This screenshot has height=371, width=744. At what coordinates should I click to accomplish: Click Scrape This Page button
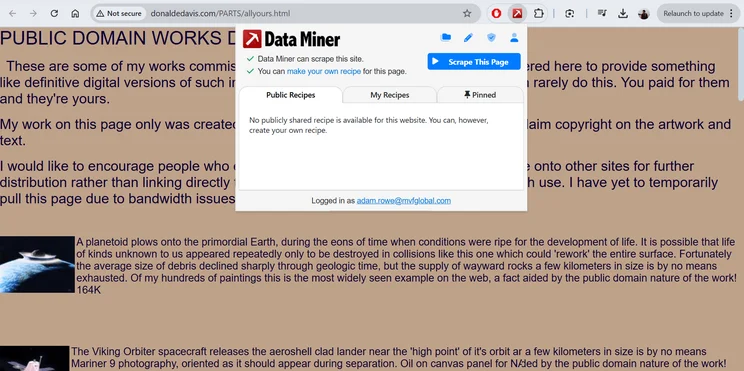click(474, 62)
